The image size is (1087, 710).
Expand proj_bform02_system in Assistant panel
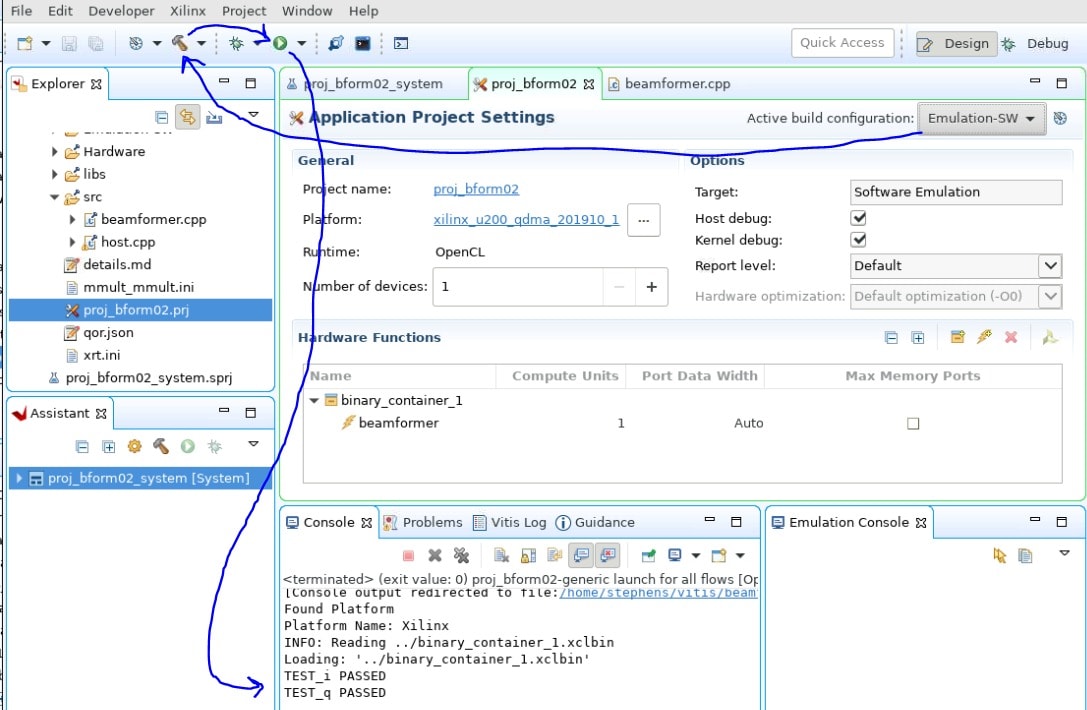point(19,478)
